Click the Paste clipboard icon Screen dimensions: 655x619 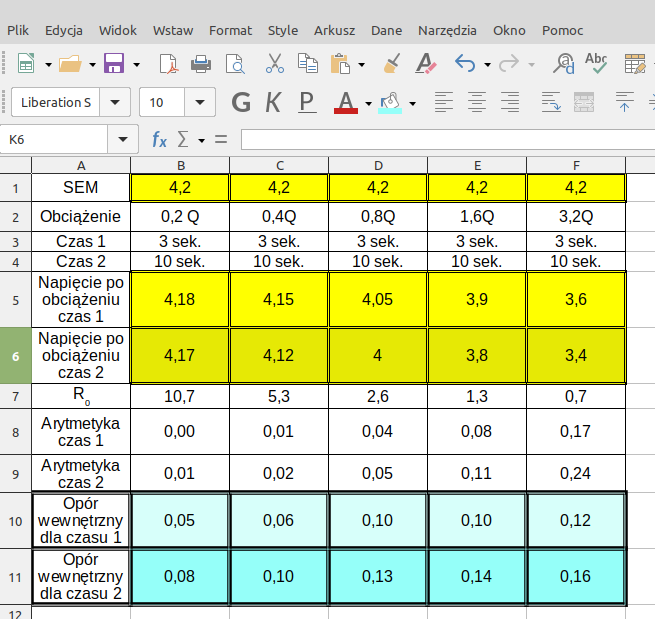tap(340, 64)
